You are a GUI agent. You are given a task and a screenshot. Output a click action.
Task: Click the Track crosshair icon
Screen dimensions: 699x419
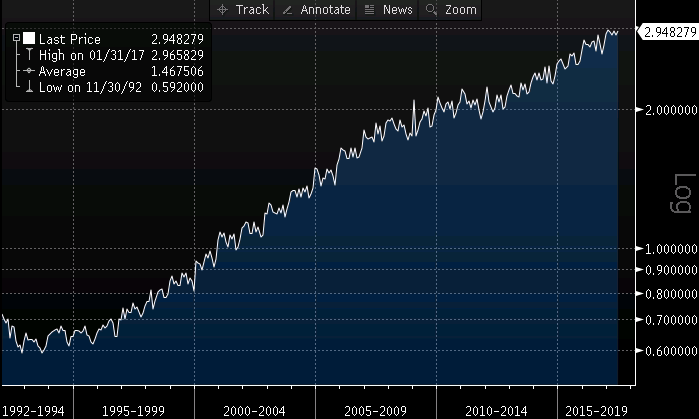coord(222,9)
